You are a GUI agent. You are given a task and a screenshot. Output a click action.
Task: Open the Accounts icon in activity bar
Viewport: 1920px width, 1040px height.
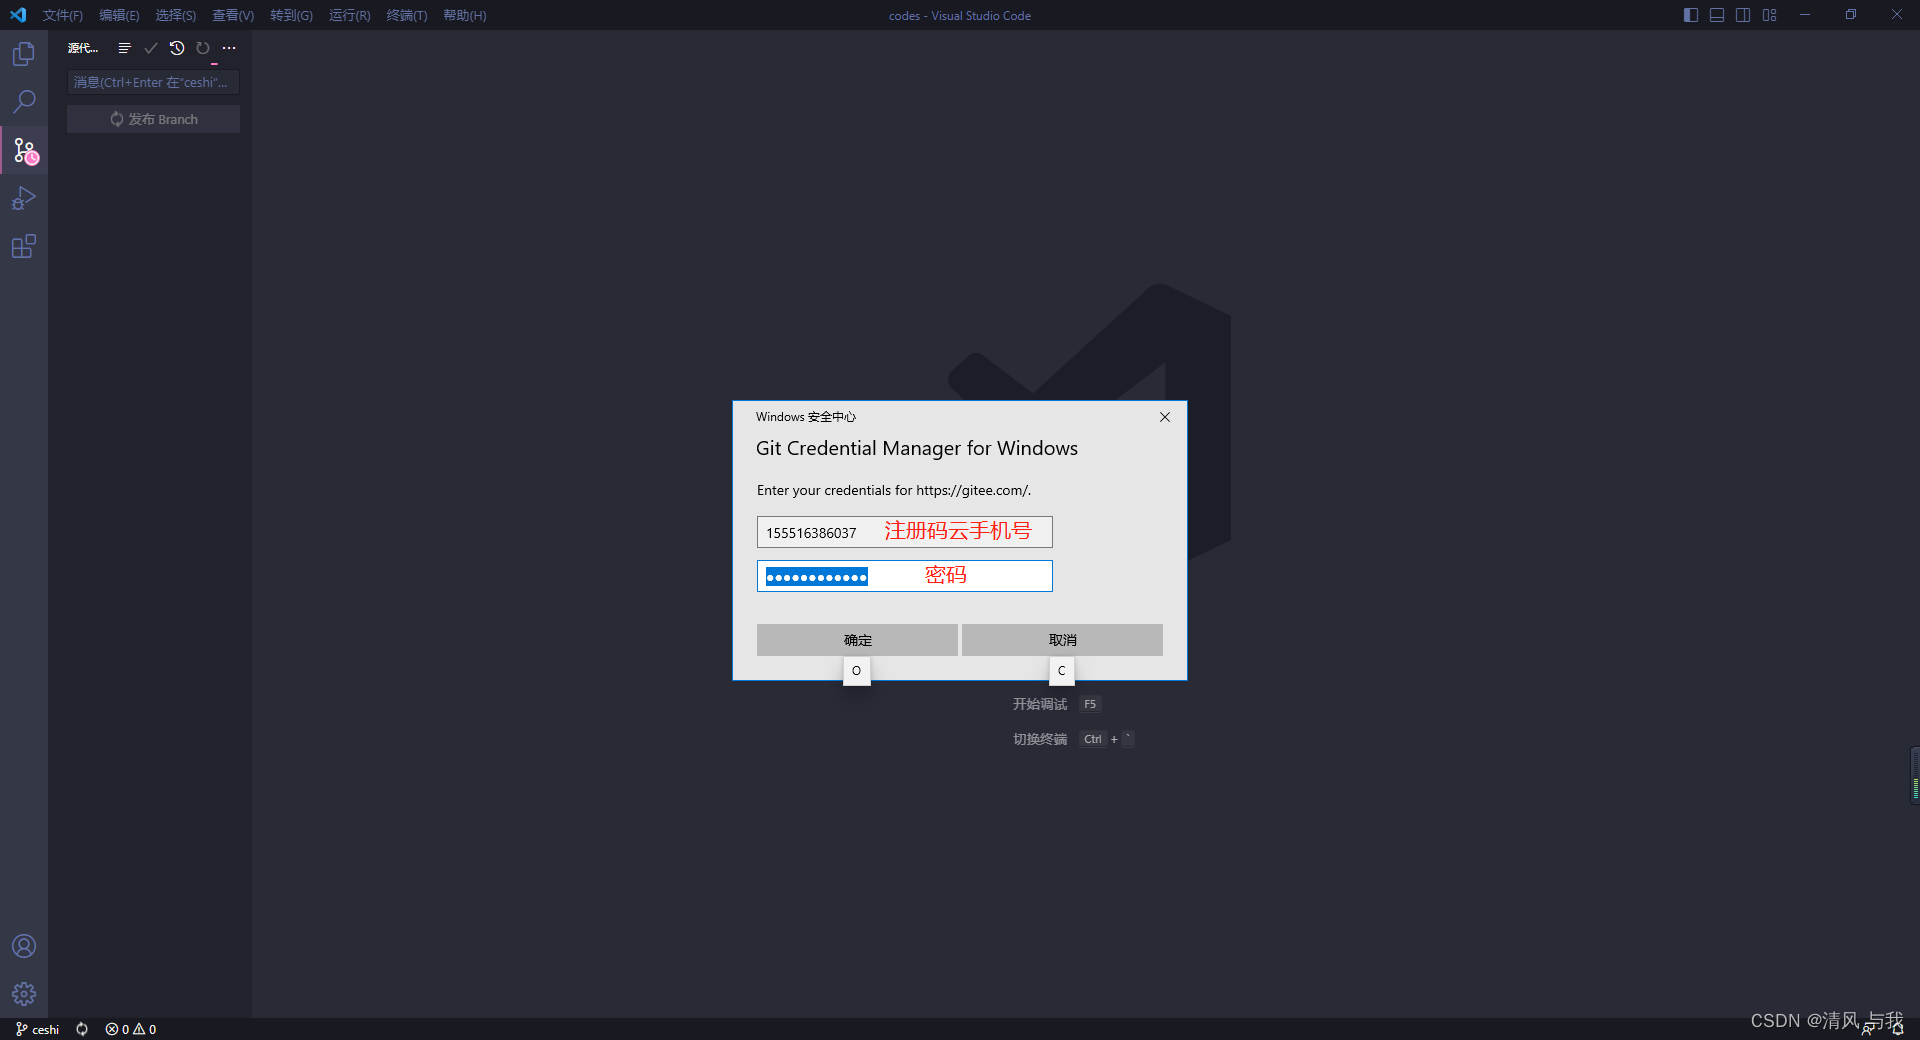click(24, 946)
